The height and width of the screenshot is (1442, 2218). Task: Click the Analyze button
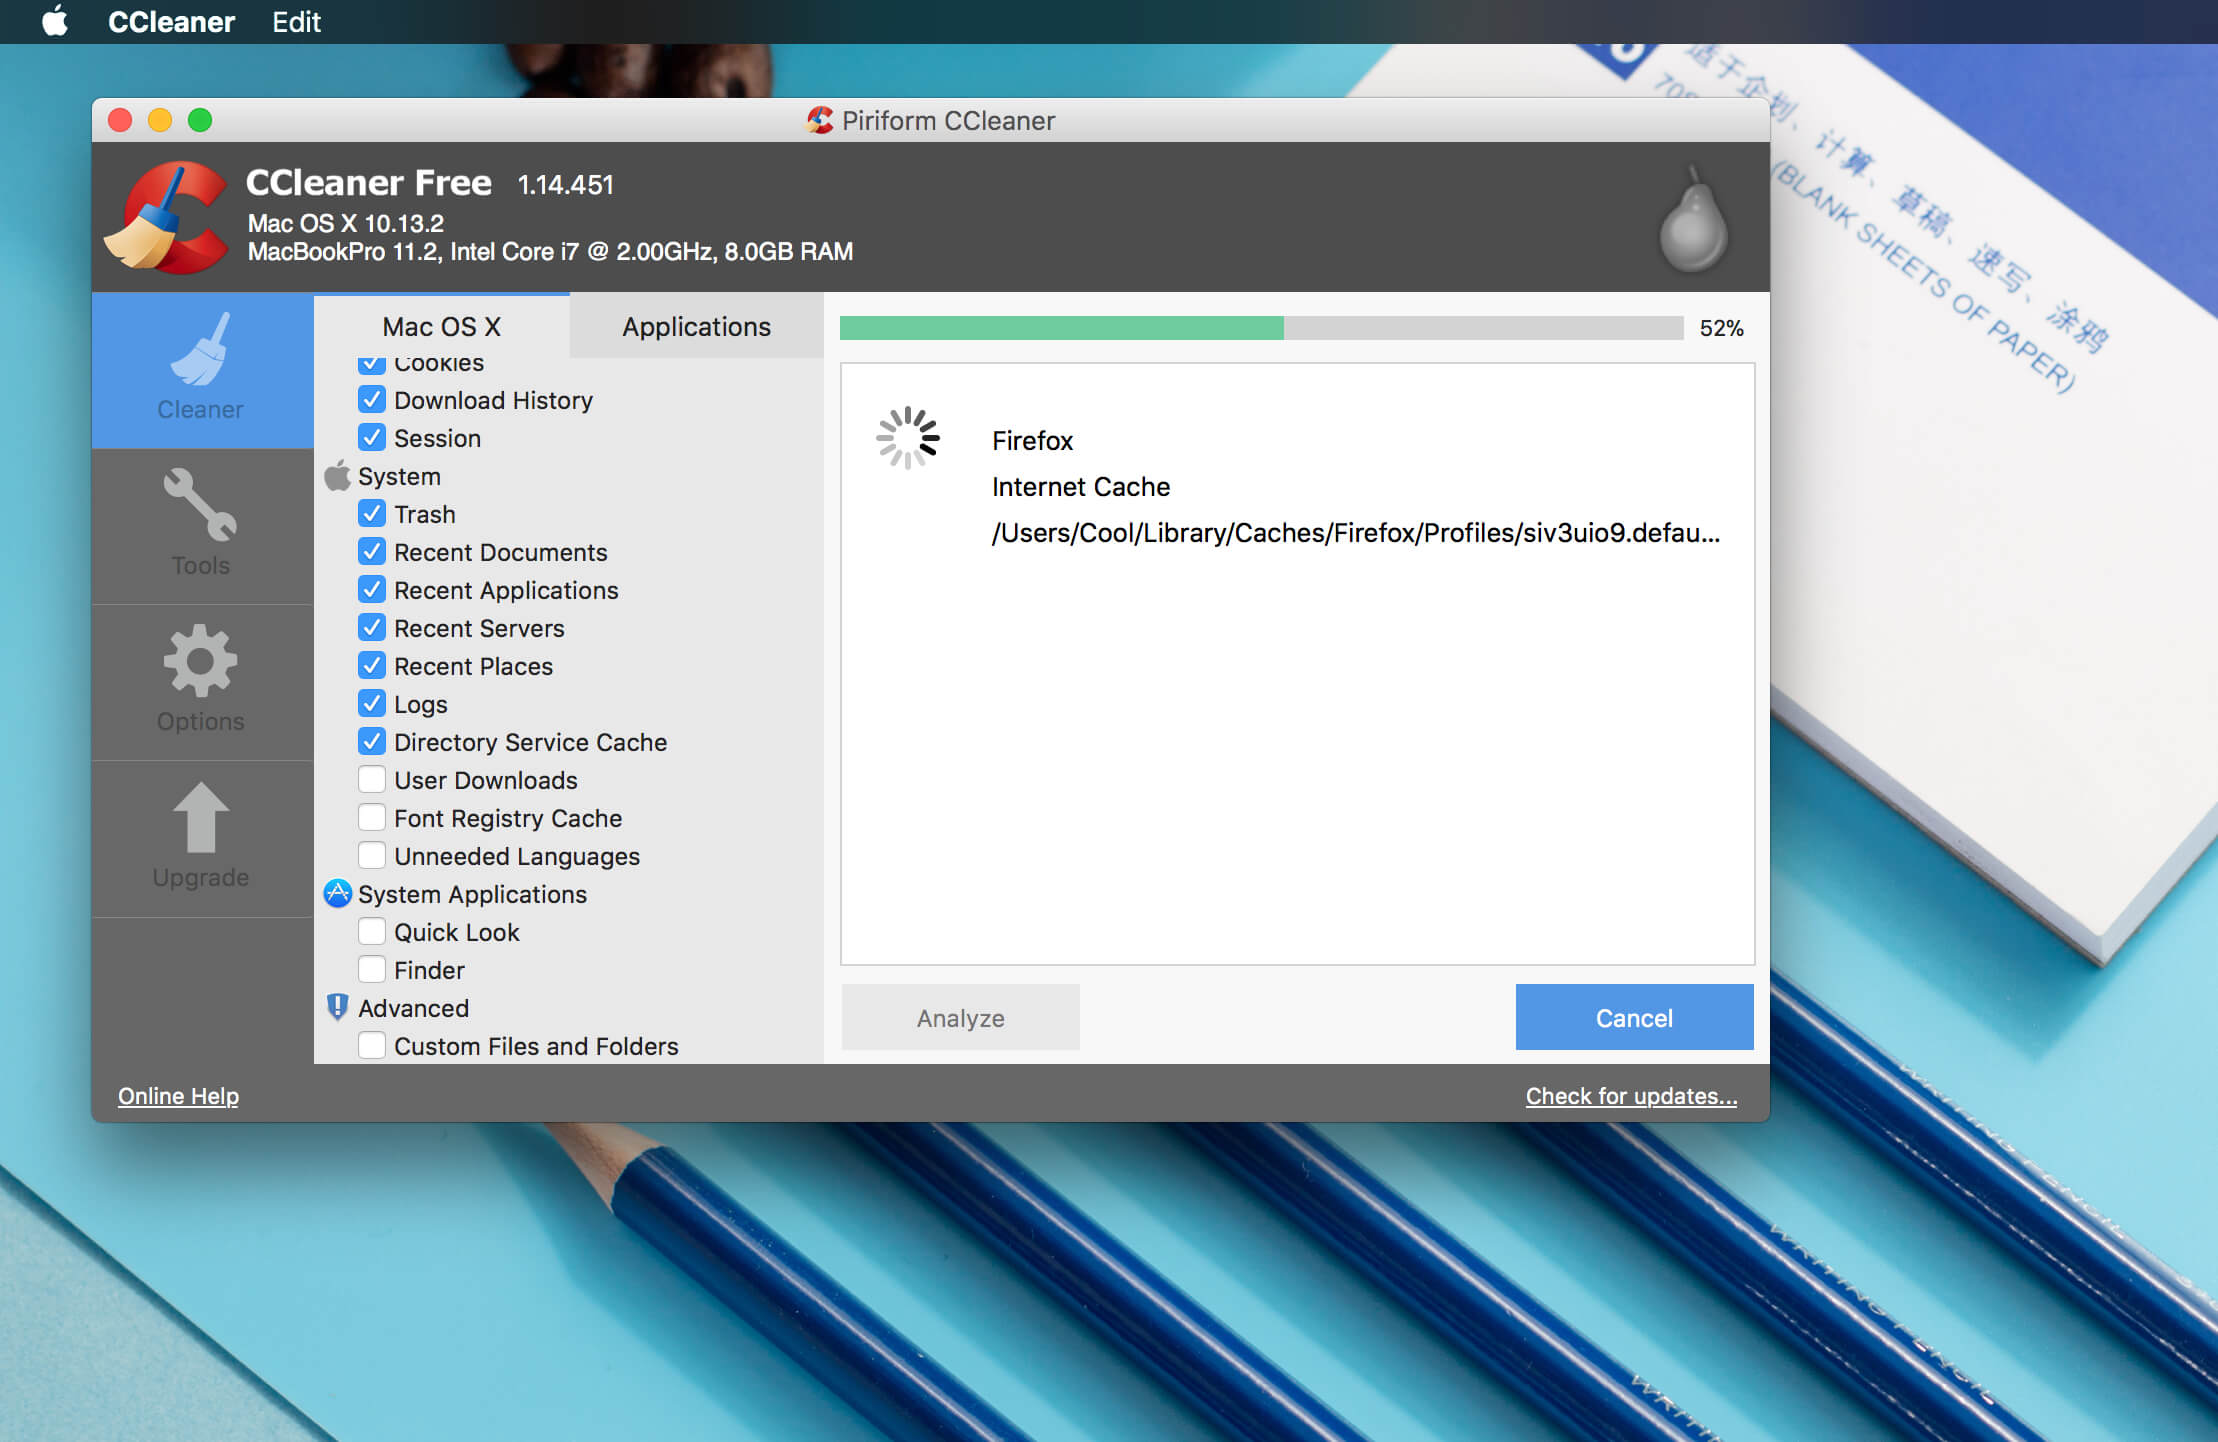(960, 1018)
